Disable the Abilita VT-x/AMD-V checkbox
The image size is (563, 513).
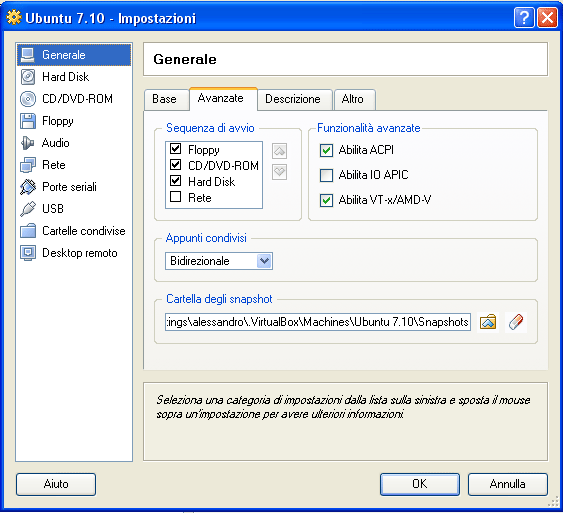326,200
